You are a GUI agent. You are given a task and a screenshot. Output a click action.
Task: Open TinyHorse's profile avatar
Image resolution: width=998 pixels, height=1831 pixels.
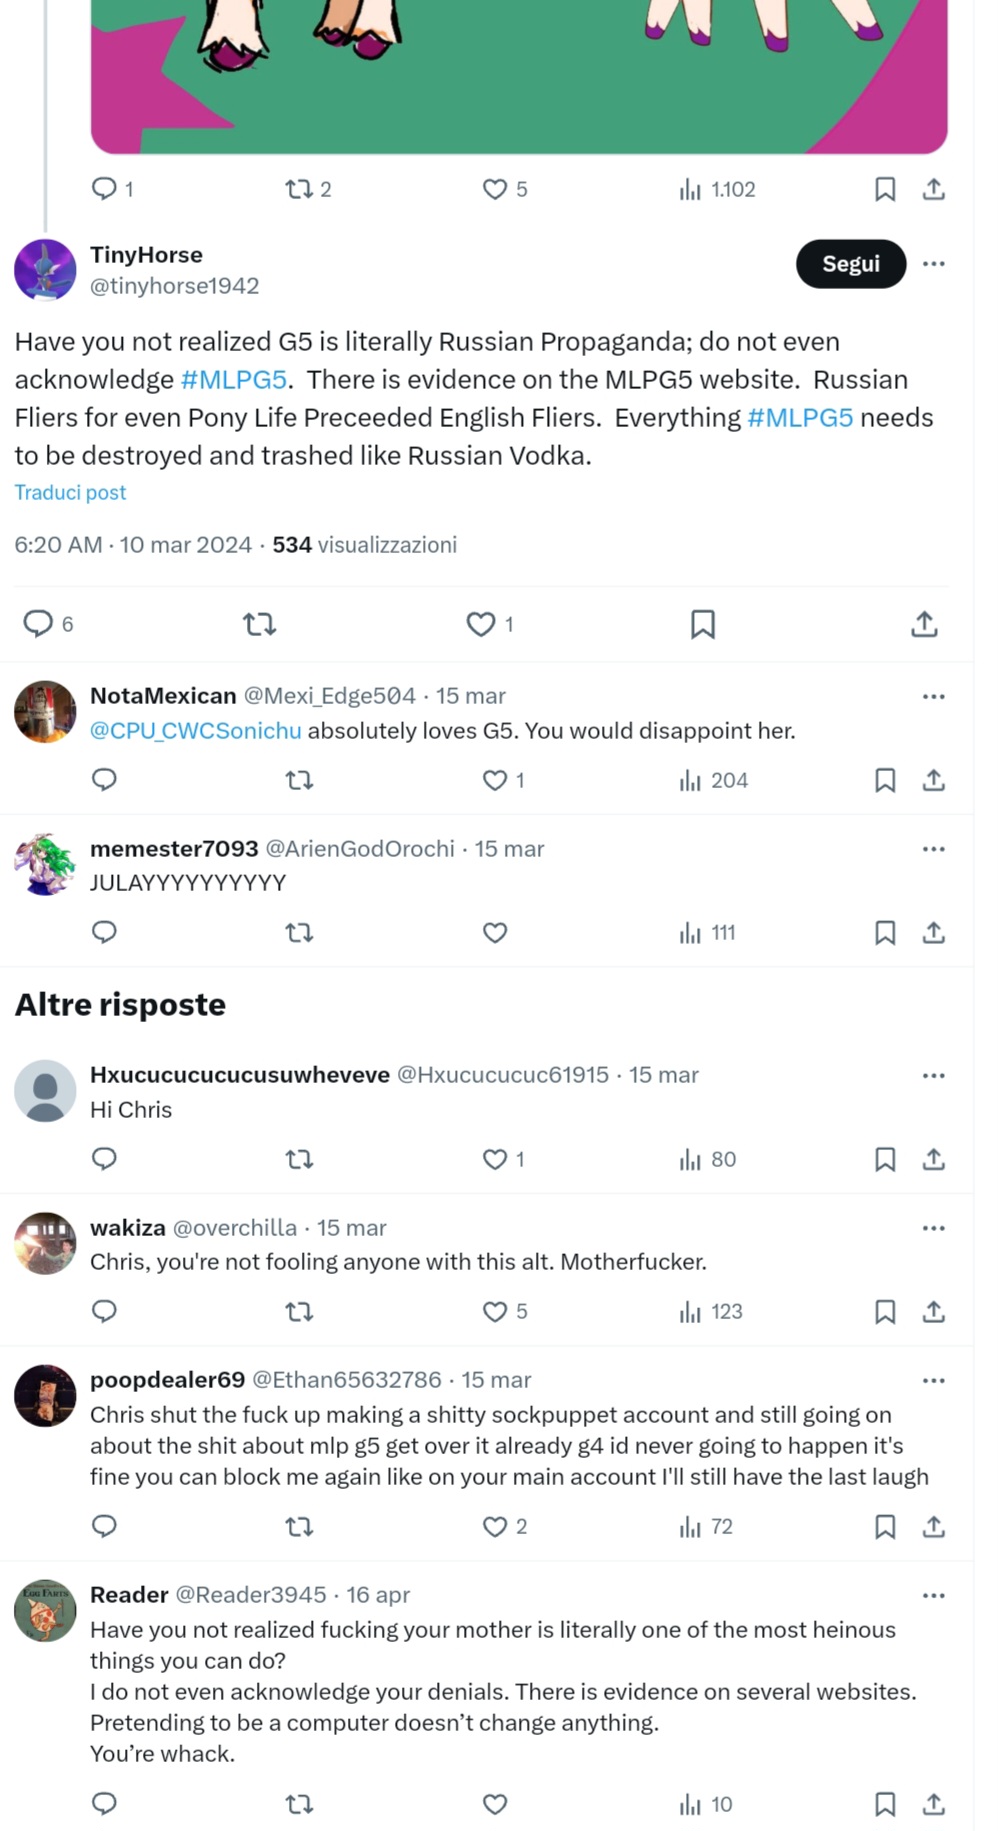point(45,270)
